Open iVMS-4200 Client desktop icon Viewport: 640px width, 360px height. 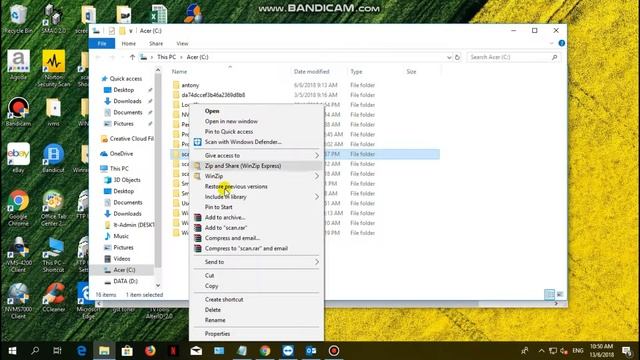pyautogui.click(x=18, y=254)
